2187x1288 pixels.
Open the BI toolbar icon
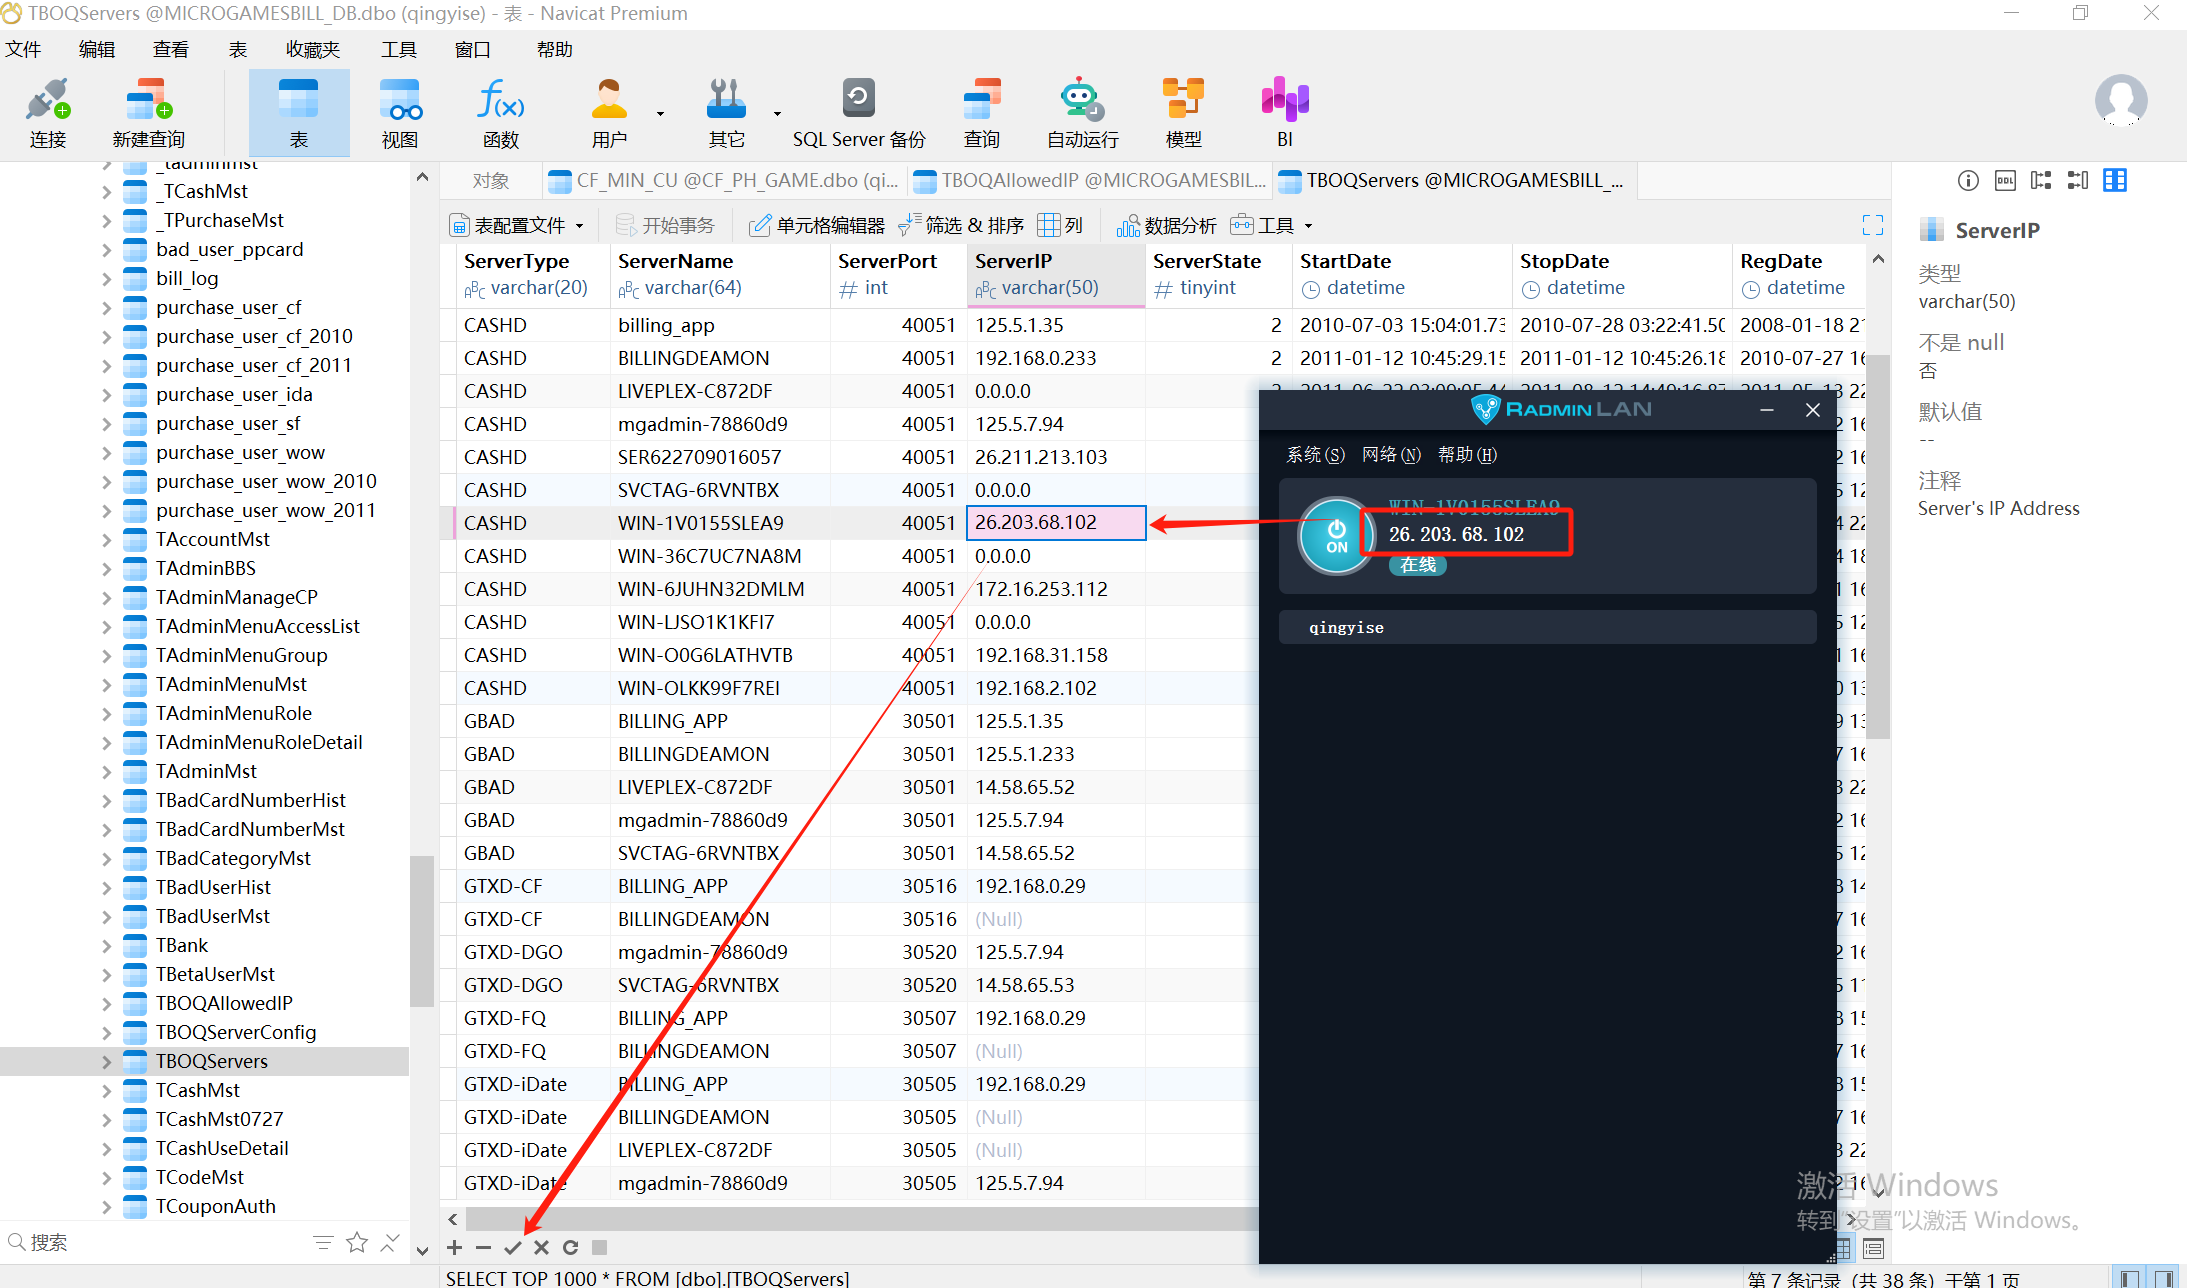(1284, 112)
